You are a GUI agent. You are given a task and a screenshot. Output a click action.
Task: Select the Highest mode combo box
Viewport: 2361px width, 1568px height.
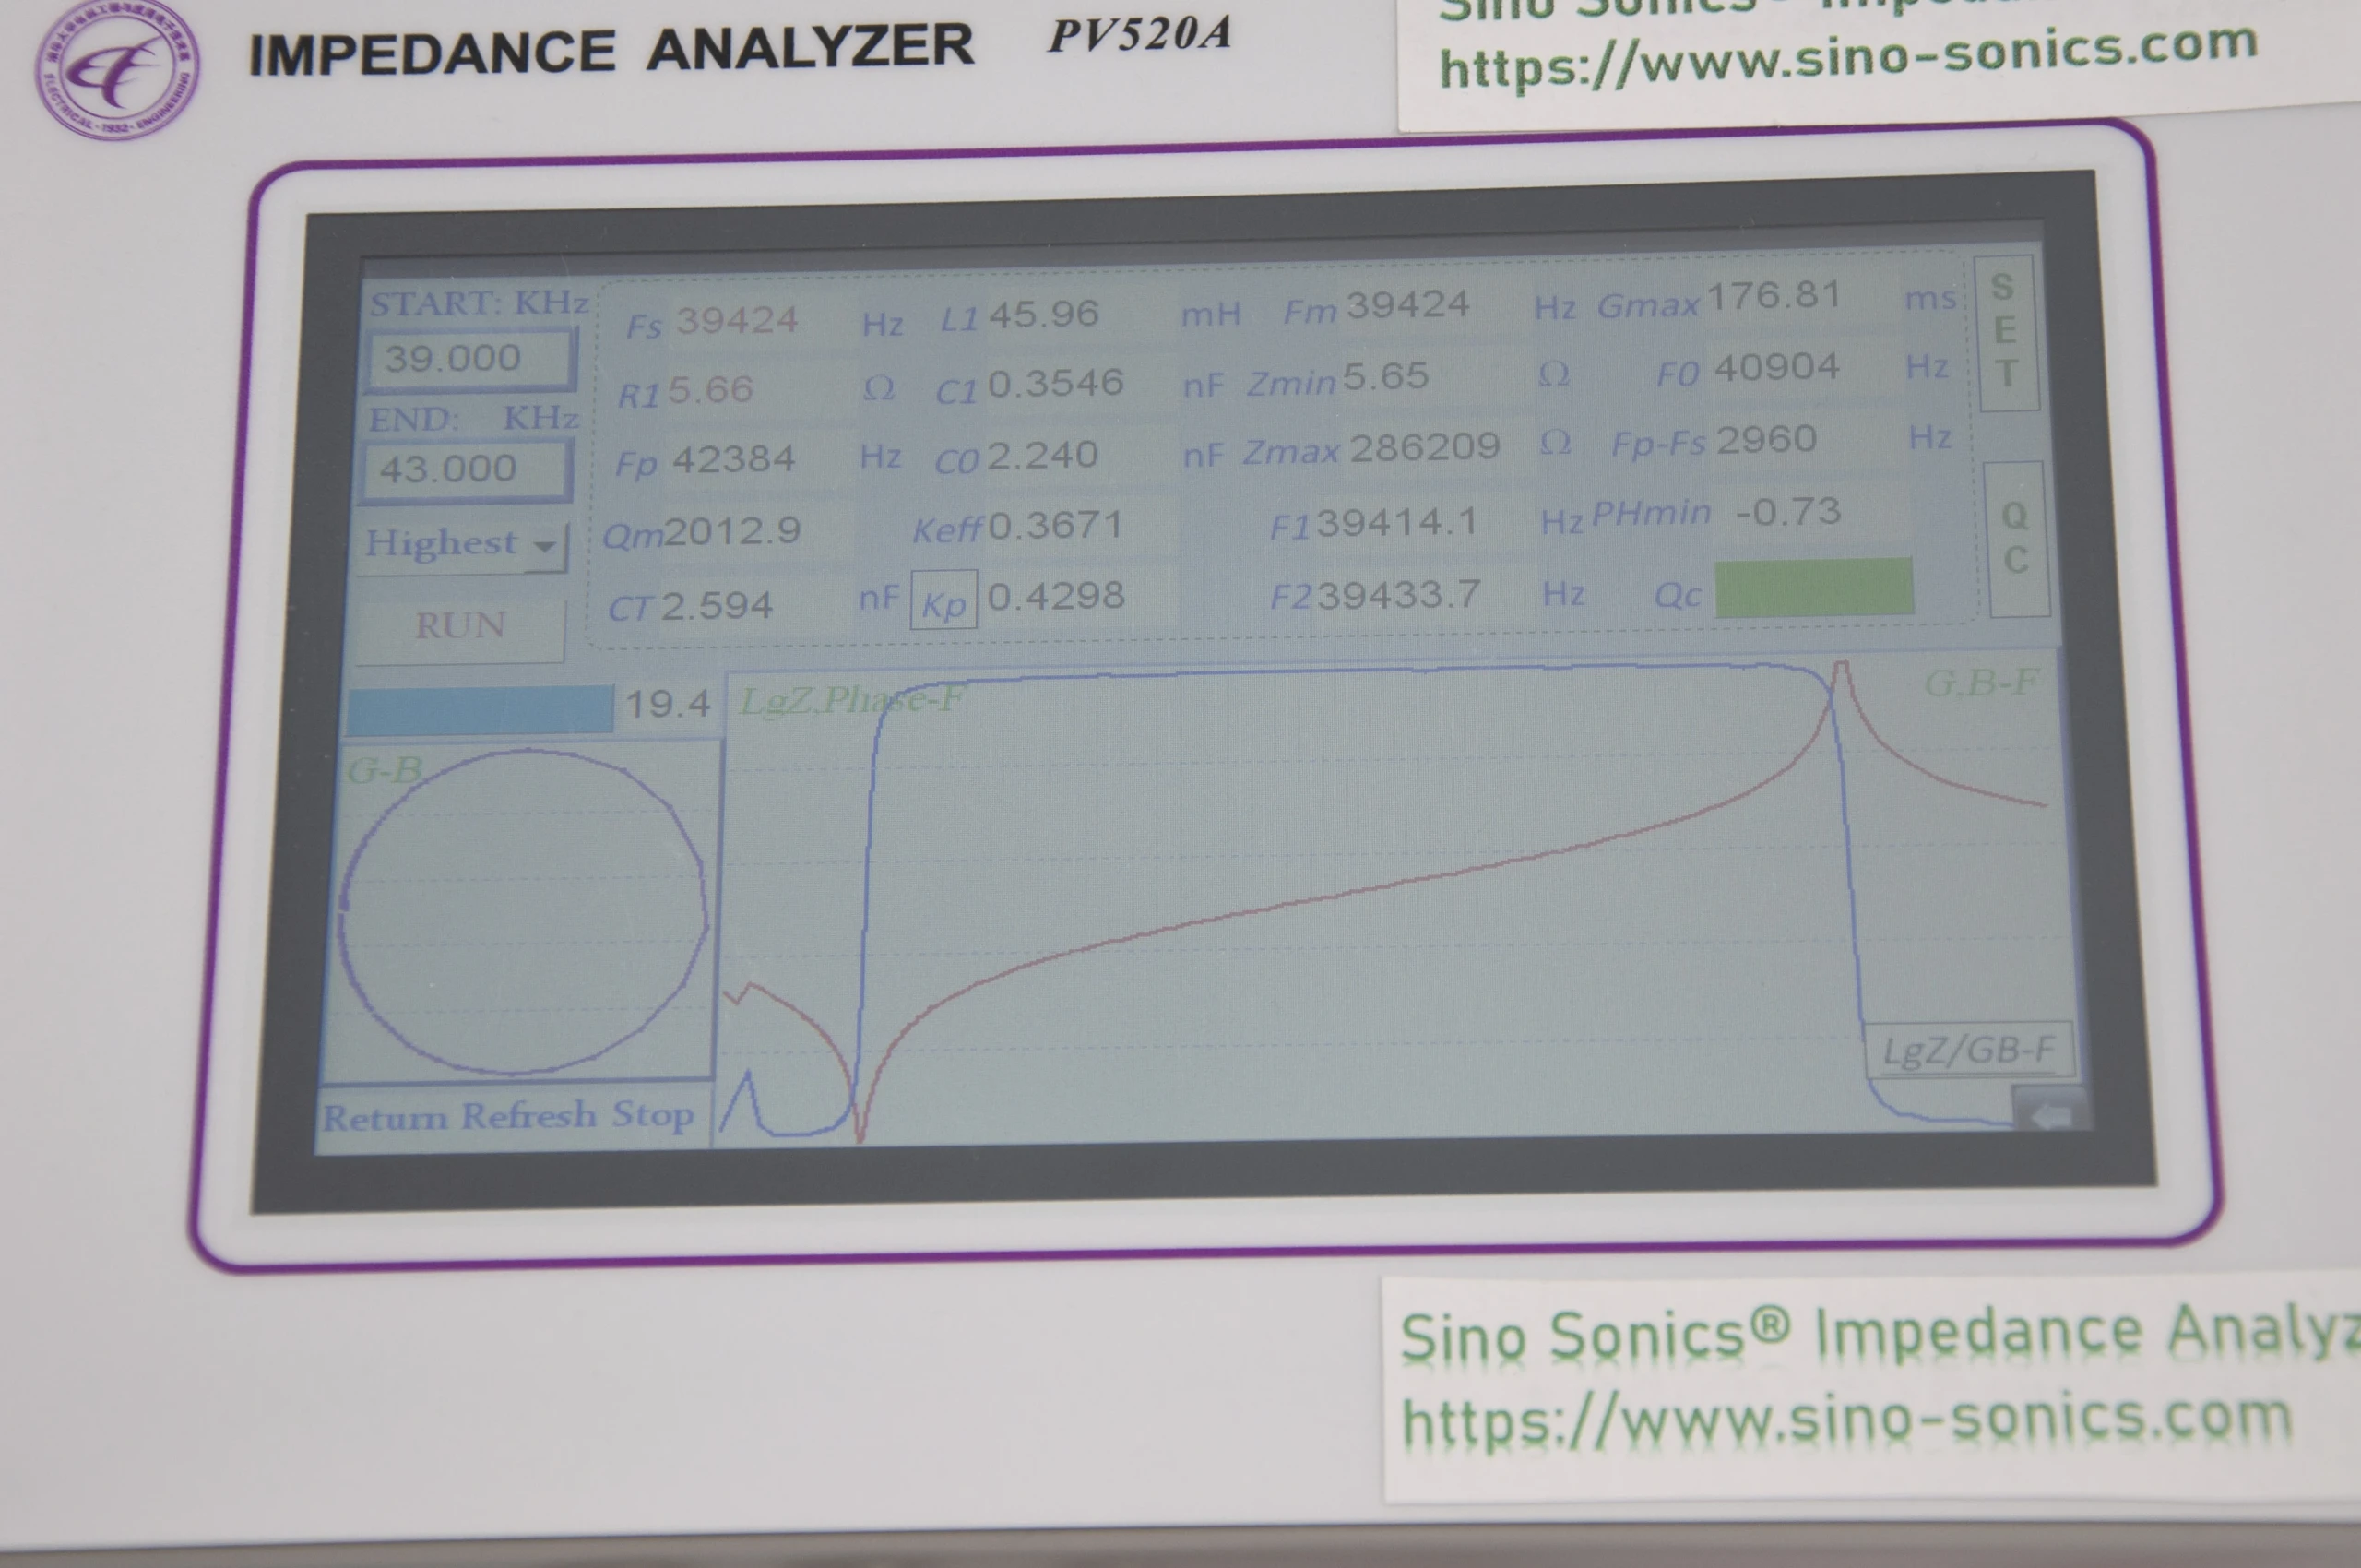pos(463,546)
